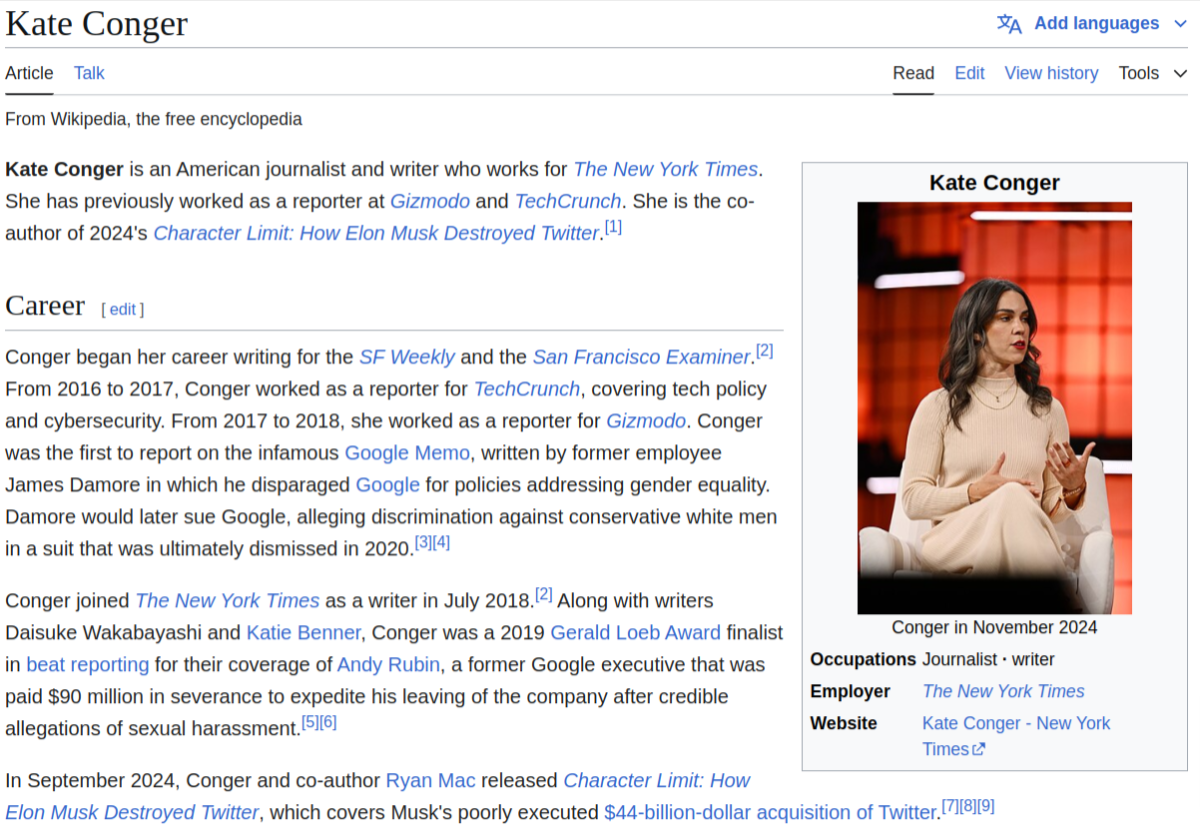Open the Google Memo link

click(407, 453)
